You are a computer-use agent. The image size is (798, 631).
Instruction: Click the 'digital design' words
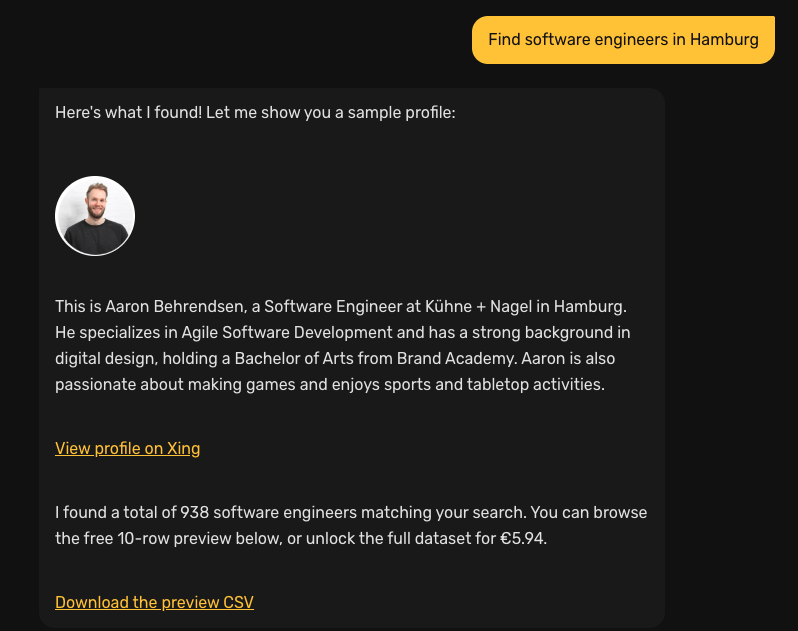pyautogui.click(x=104, y=358)
